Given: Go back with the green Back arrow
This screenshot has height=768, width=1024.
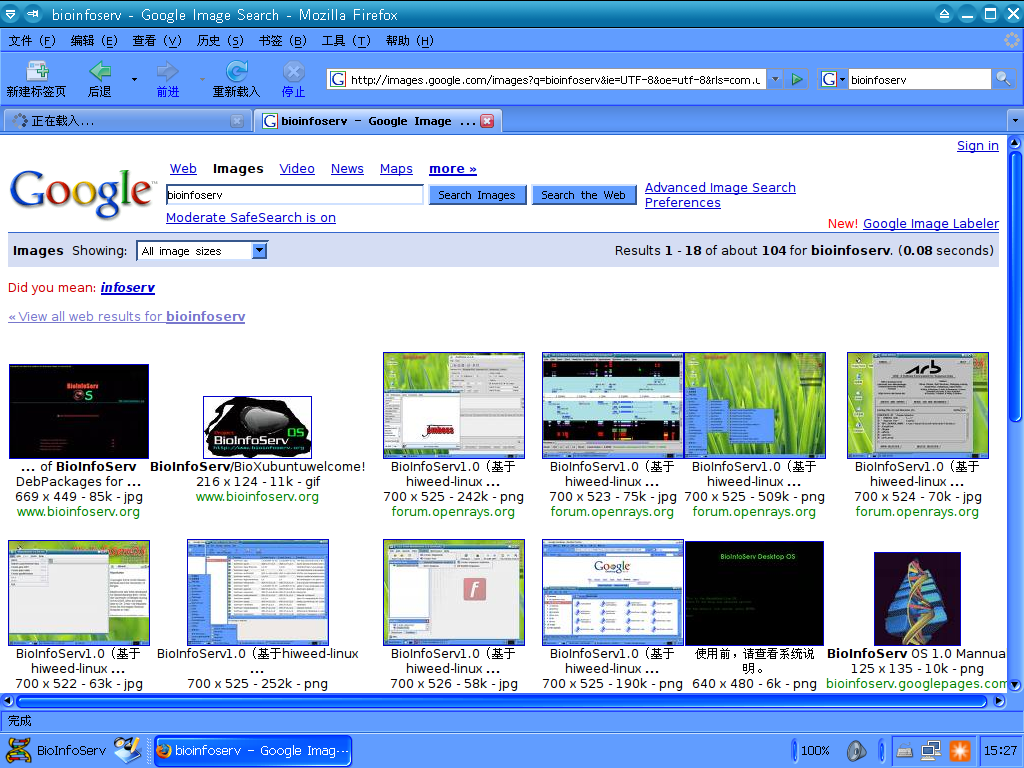Looking at the screenshot, I should (x=100, y=71).
